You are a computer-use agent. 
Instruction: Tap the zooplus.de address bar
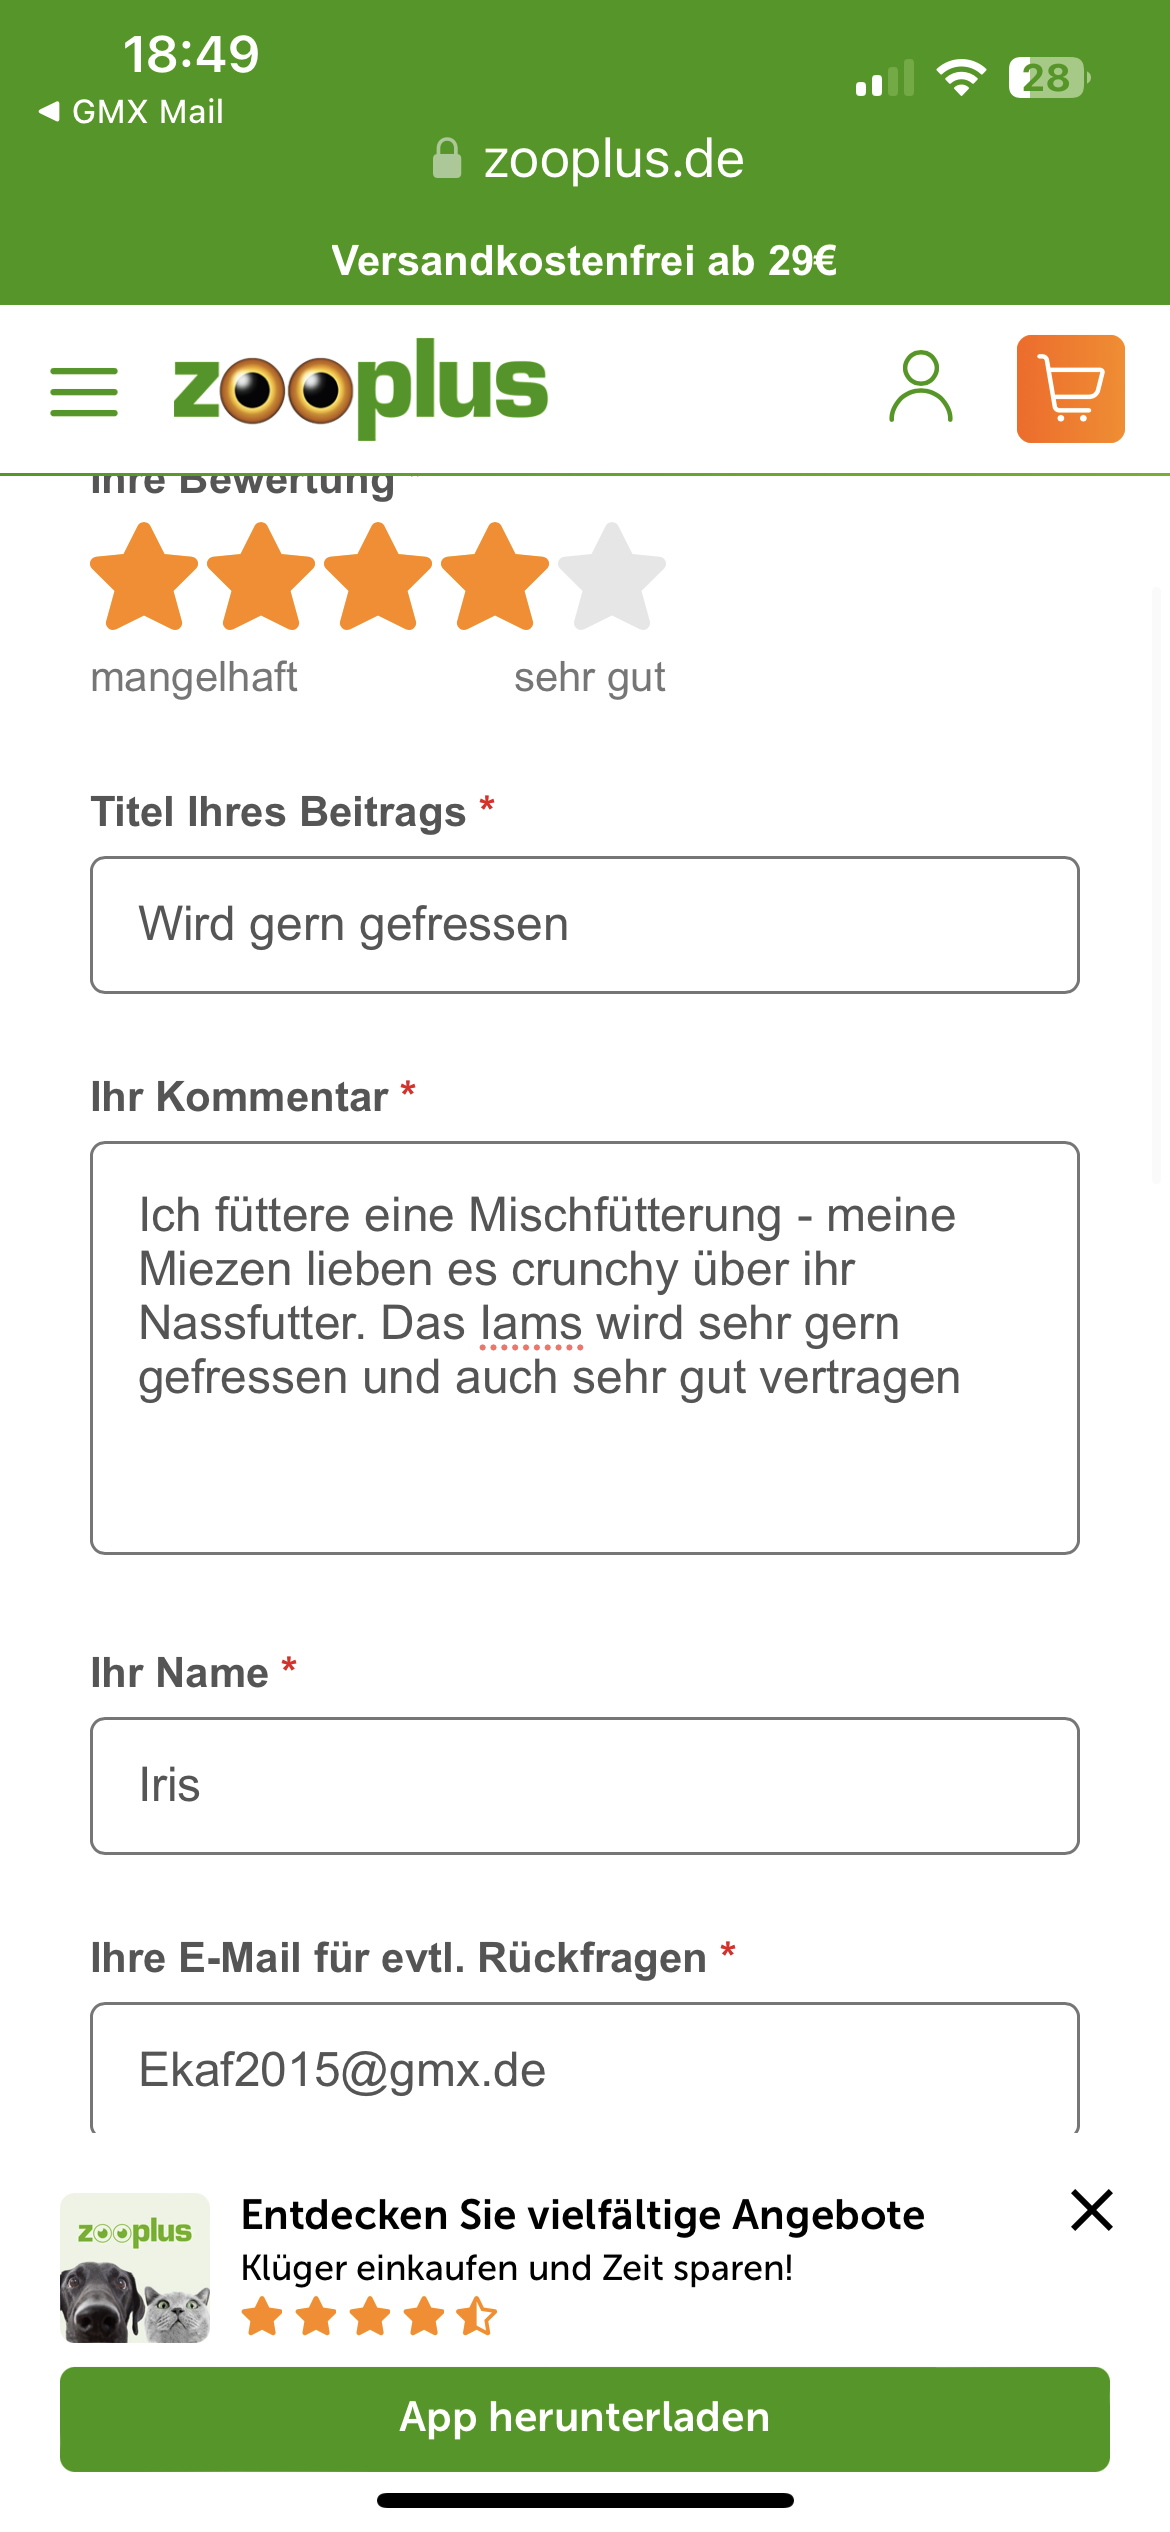[588, 159]
